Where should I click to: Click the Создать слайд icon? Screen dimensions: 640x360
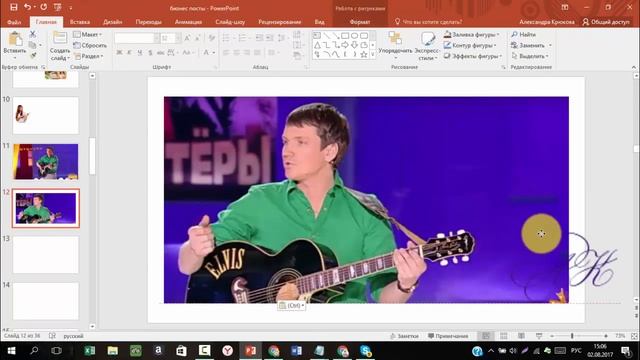[60, 38]
